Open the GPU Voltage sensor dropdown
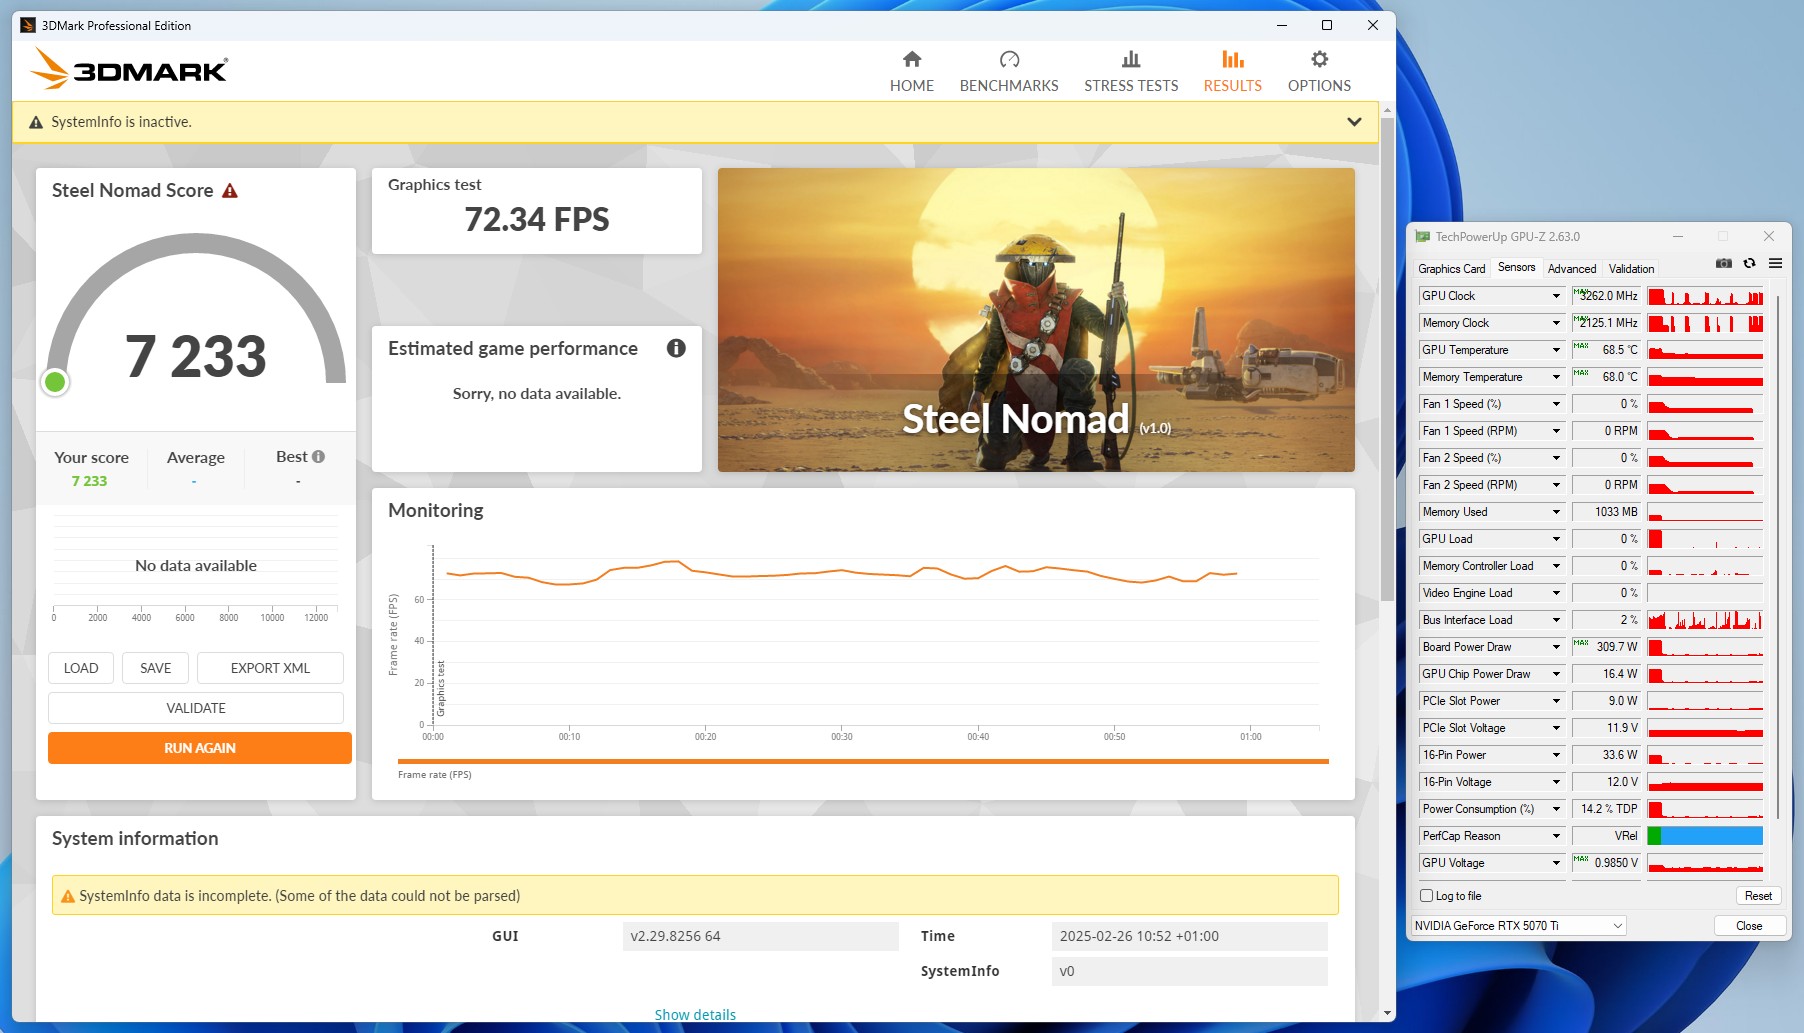Image resolution: width=1804 pixels, height=1033 pixels. point(1556,863)
